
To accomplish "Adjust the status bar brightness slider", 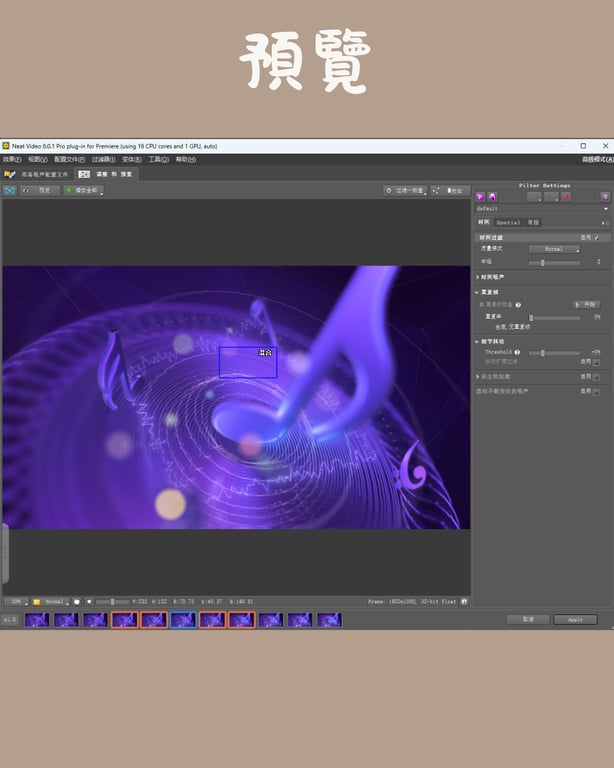I will pos(113,602).
